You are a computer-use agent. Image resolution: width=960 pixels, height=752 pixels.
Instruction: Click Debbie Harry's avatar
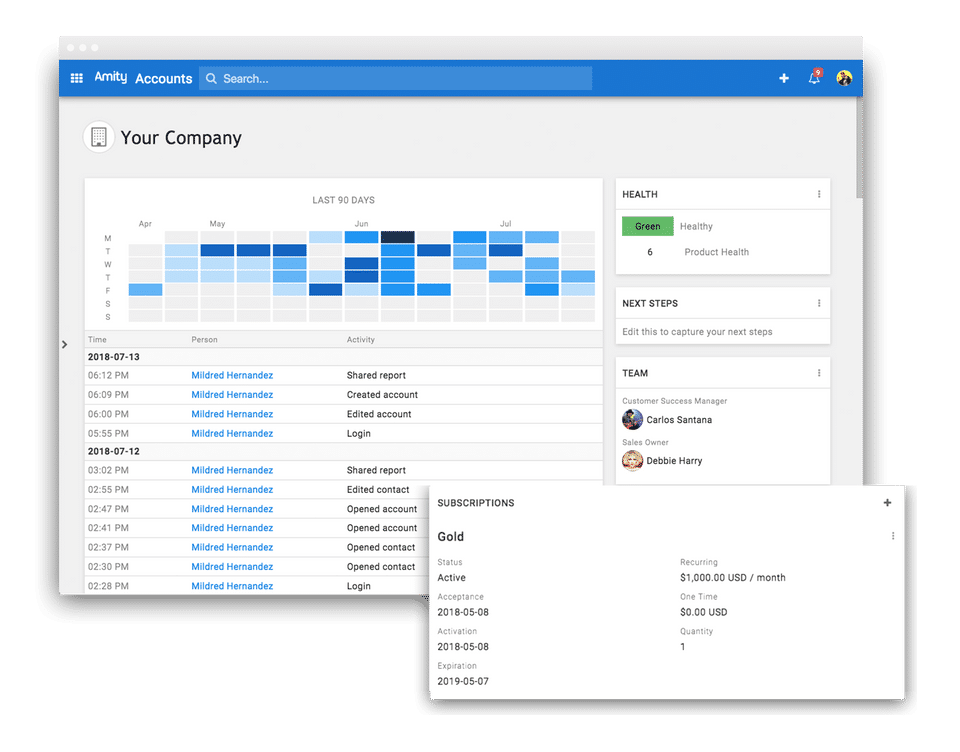click(632, 461)
